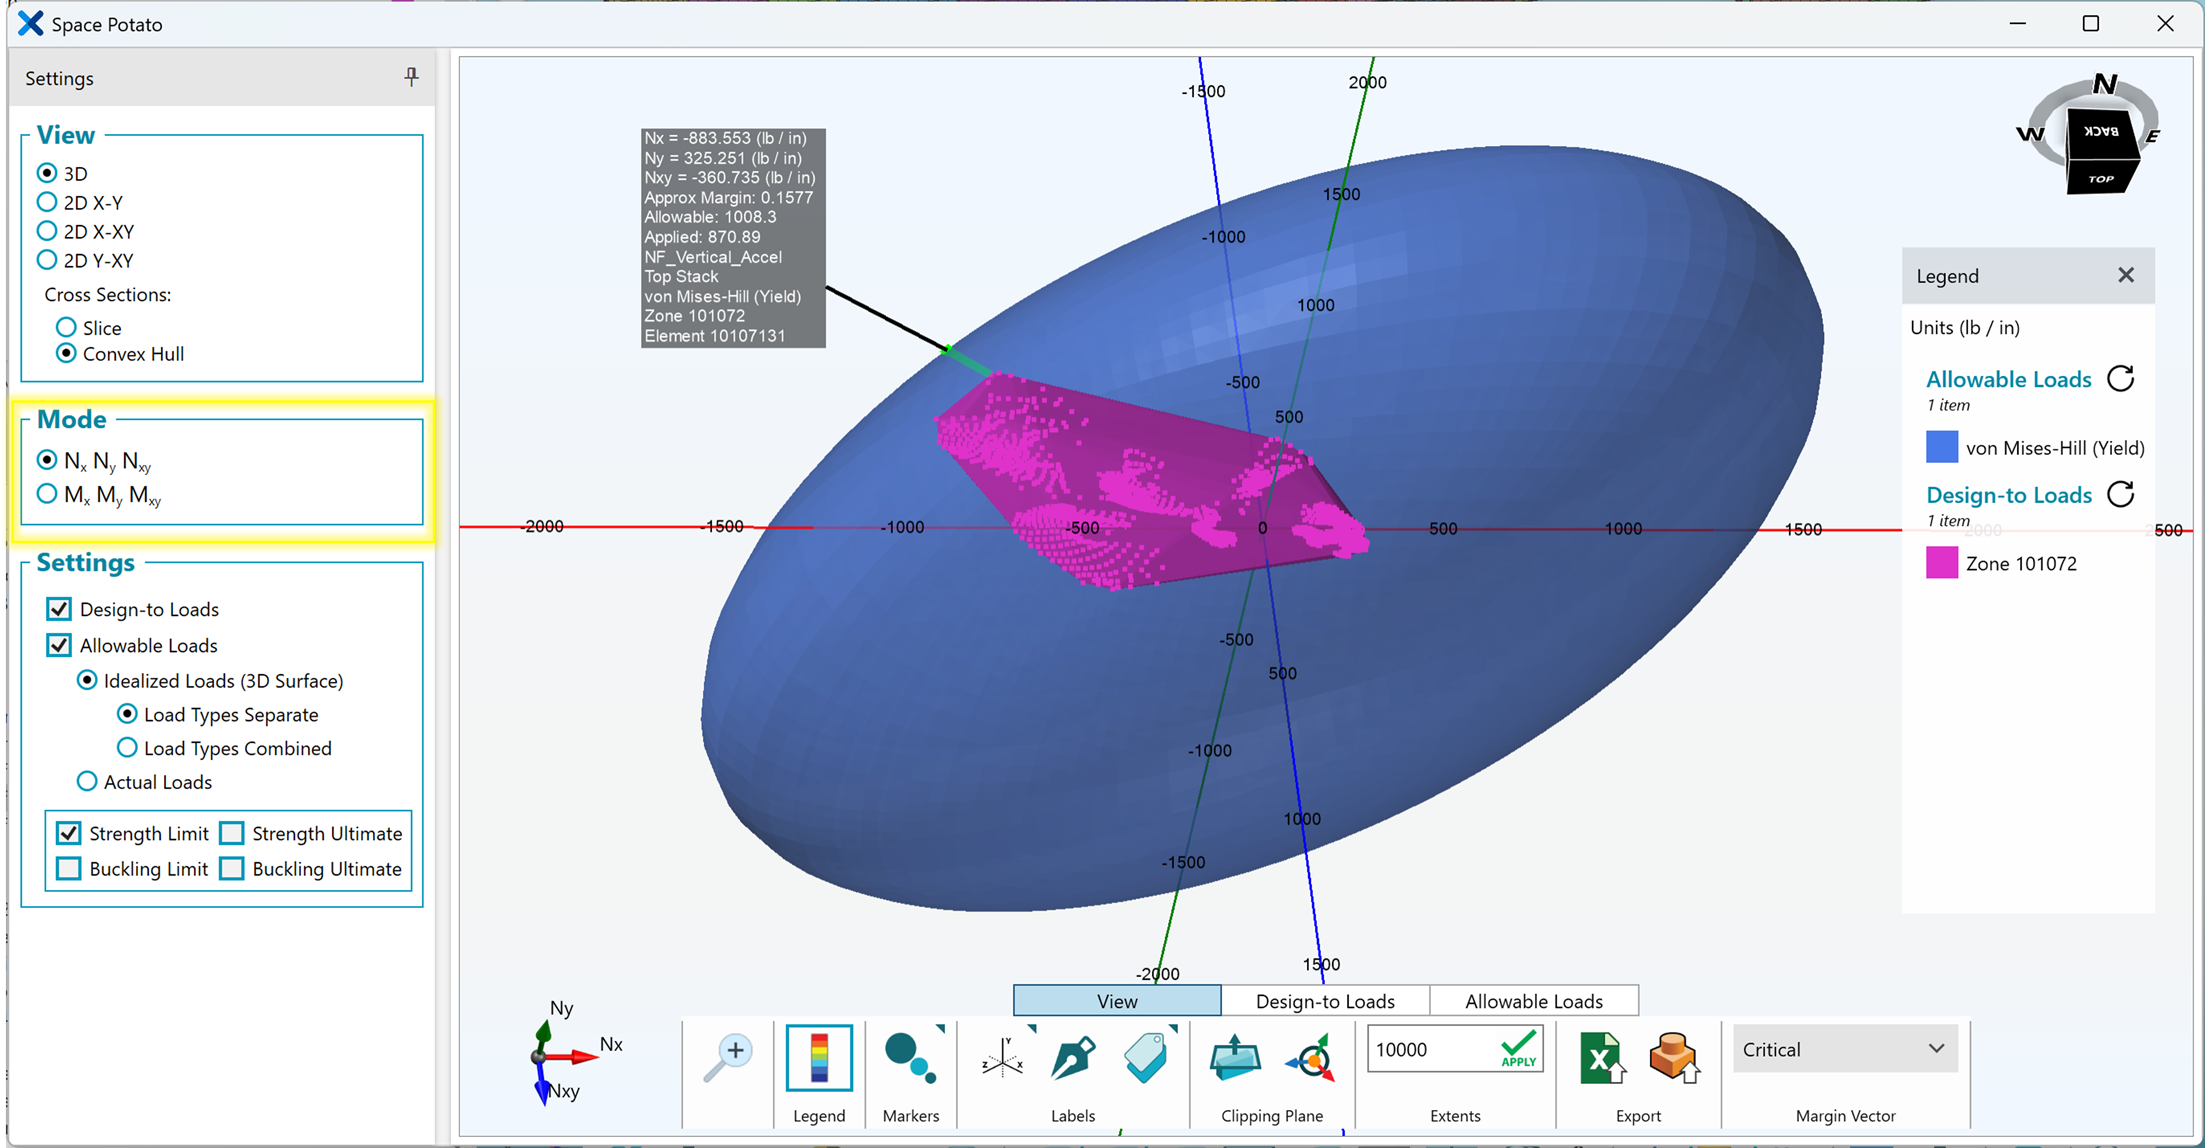The image size is (2205, 1148).
Task: Select Nx Ny Nxy mode
Action: click(x=47, y=460)
